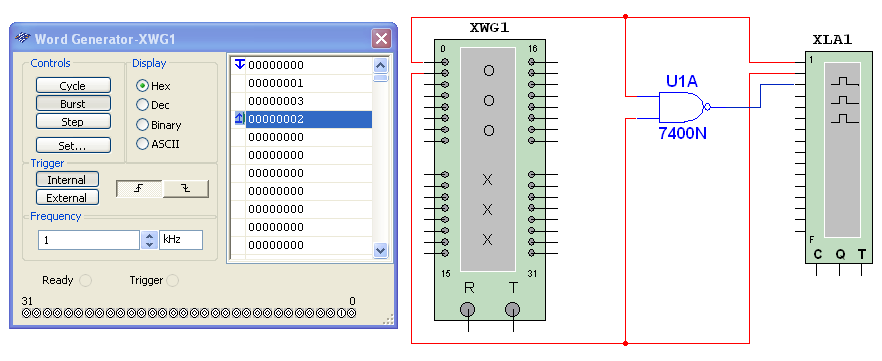
Task: Select rising edge trigger button
Action: pos(140,189)
